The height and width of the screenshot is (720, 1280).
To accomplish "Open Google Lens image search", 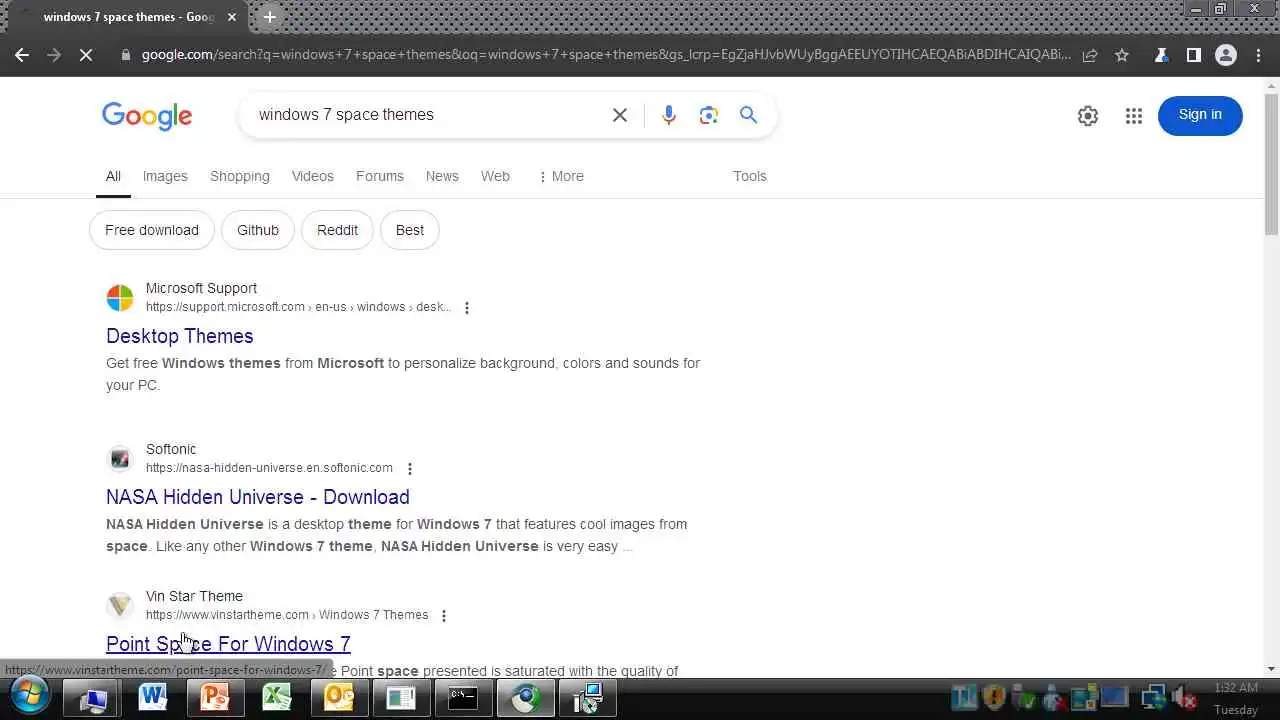I will (709, 115).
